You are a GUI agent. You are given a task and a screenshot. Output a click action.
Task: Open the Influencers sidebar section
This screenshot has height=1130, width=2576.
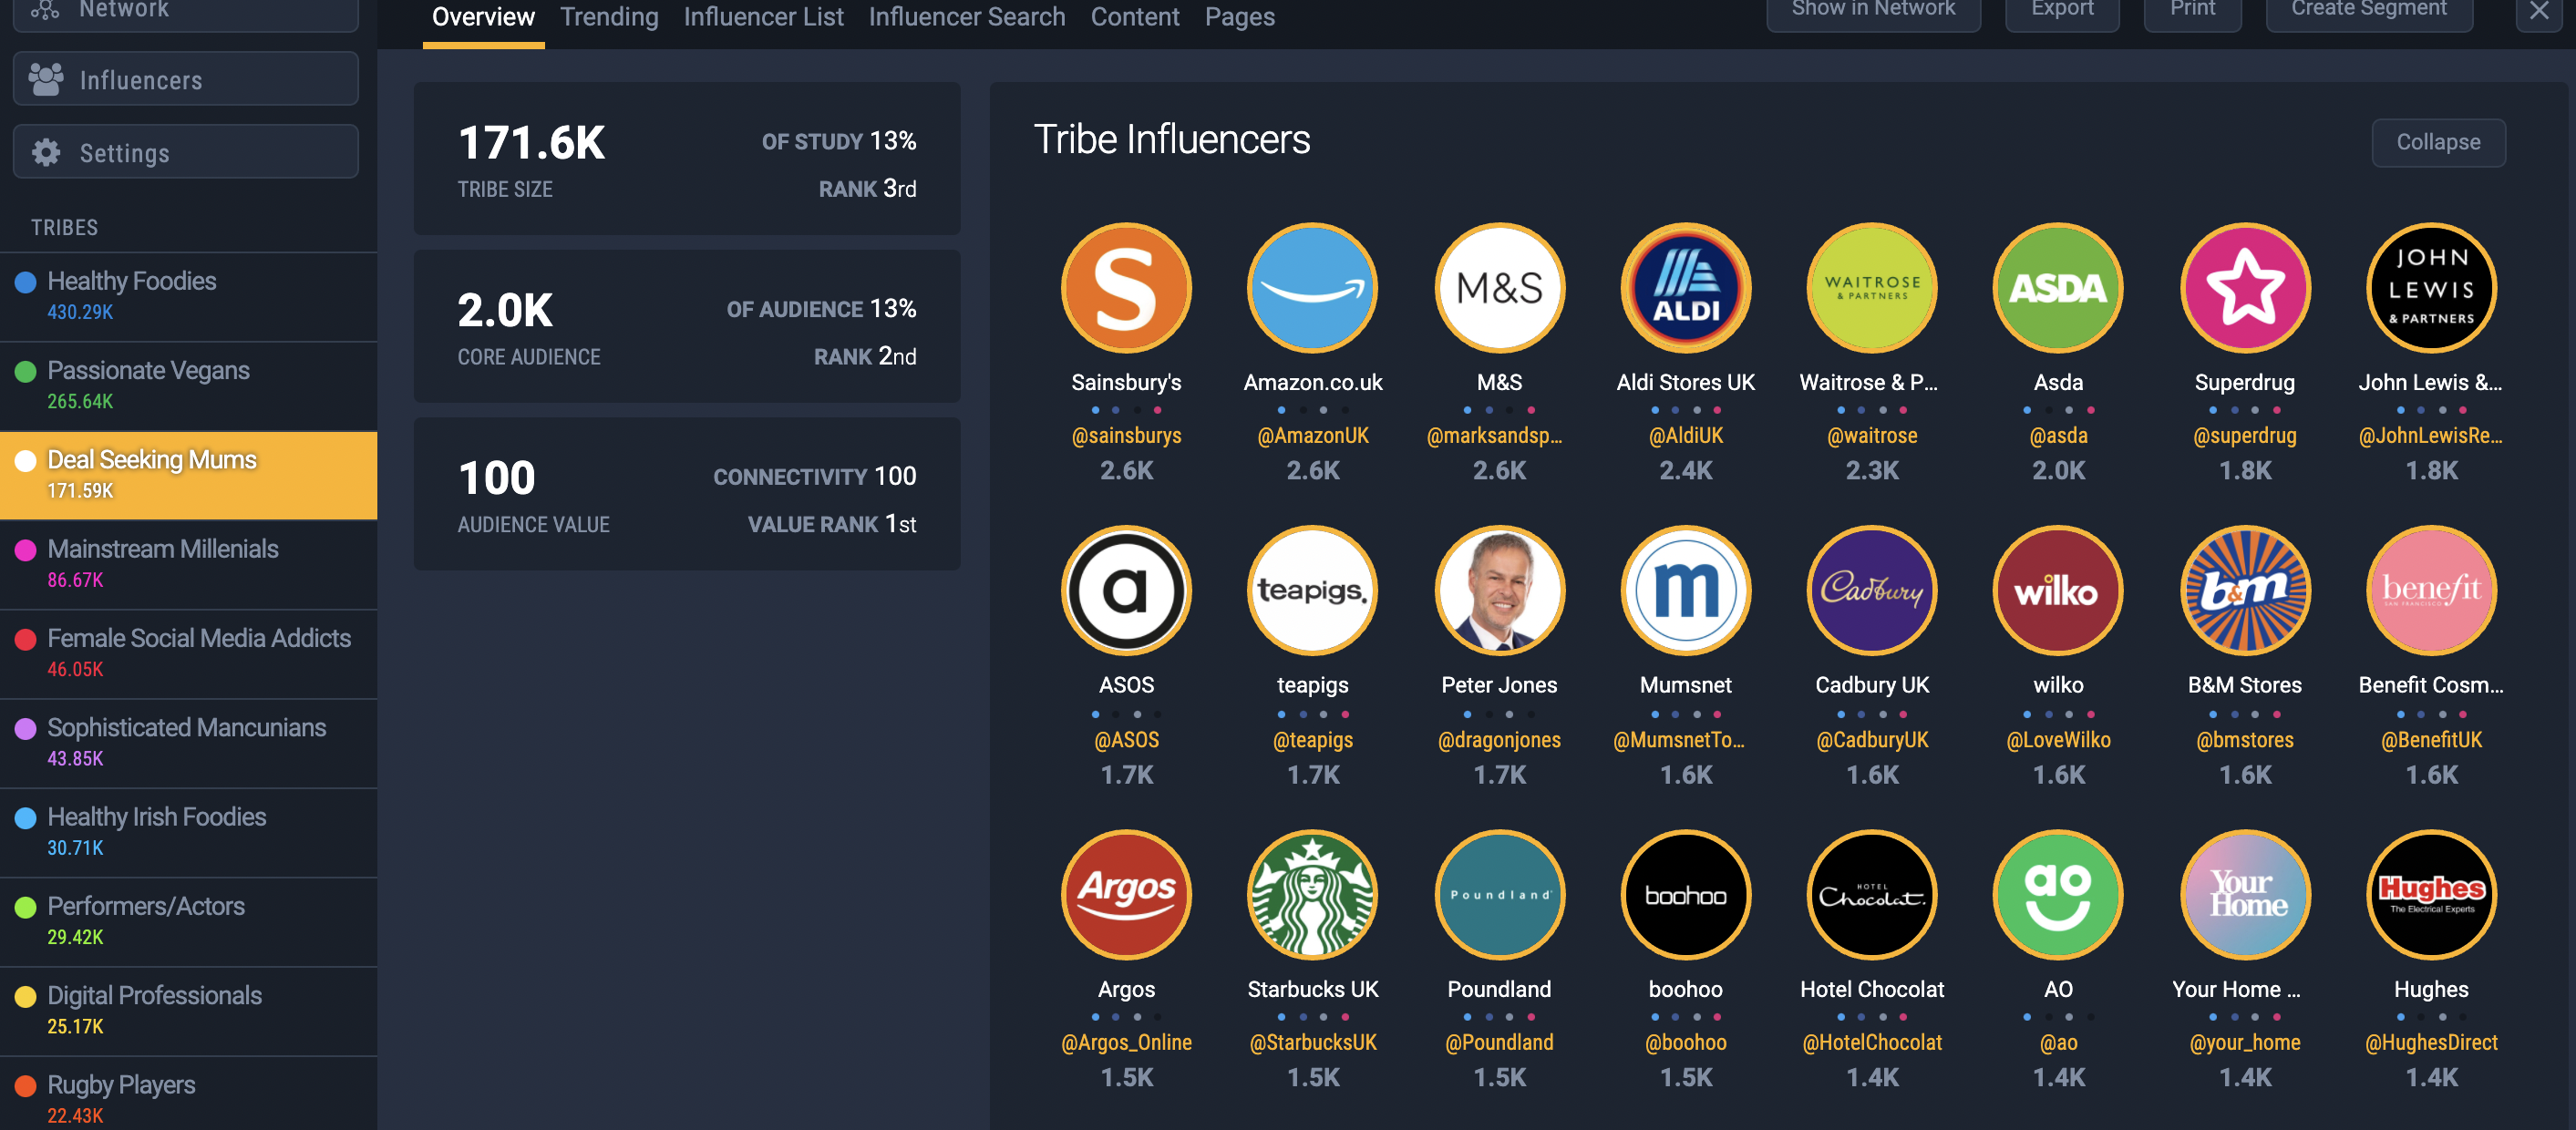[x=186, y=80]
